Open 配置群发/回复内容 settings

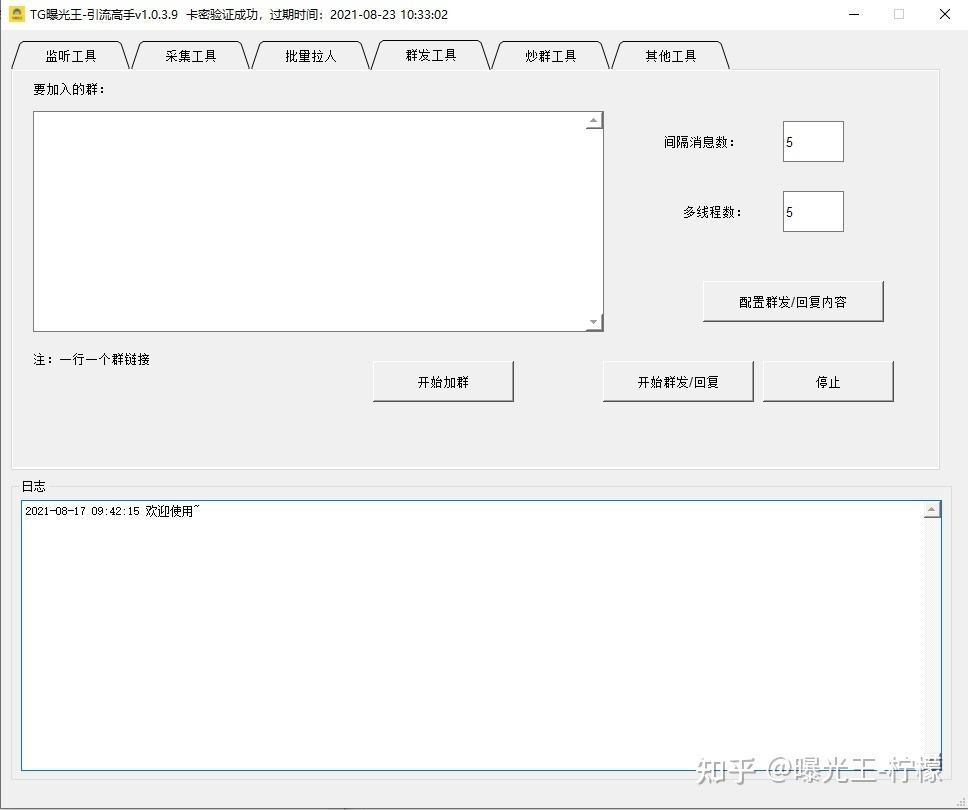793,302
